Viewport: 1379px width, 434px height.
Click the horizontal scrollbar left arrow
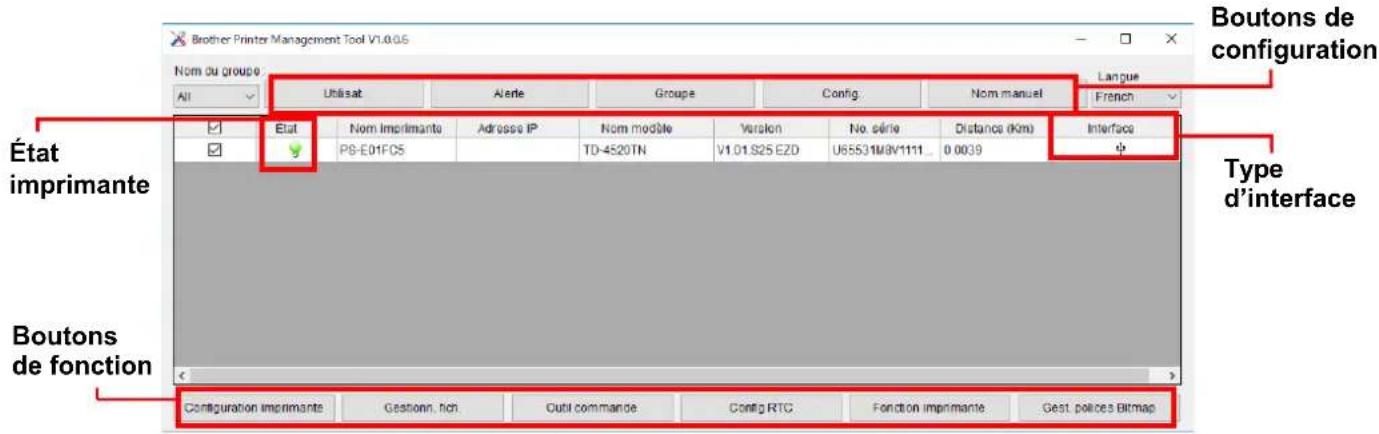pyautogui.click(x=182, y=375)
